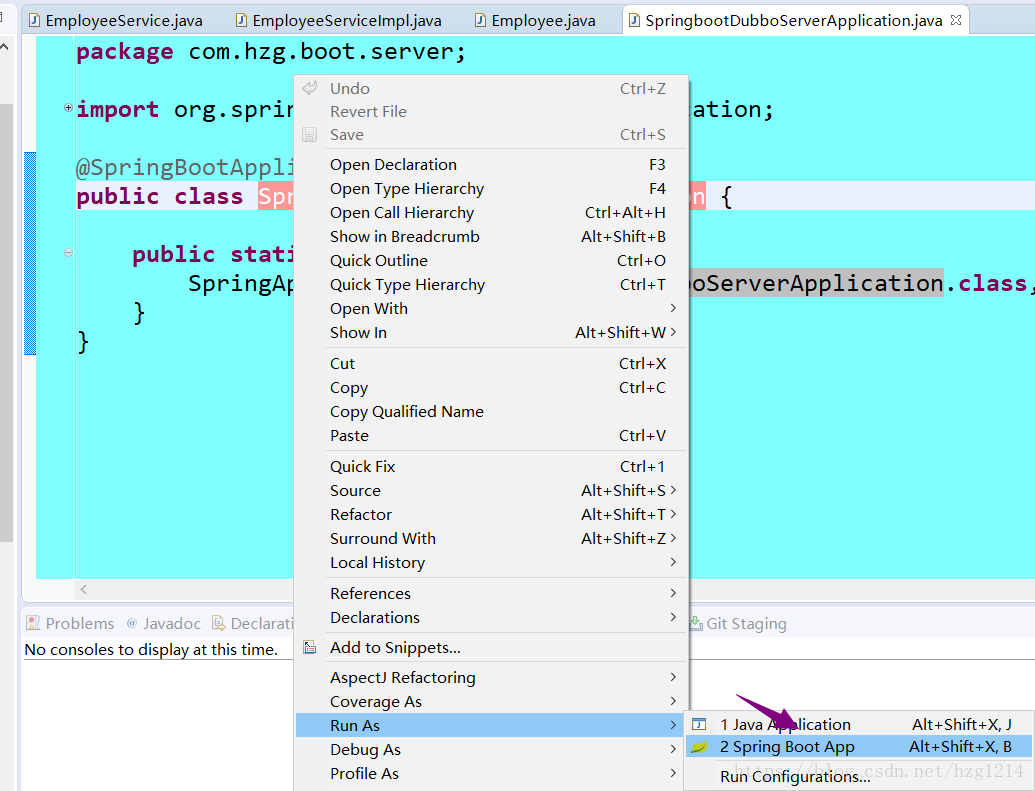Expand the Show In submenu
1035x791 pixels.
tap(492, 333)
